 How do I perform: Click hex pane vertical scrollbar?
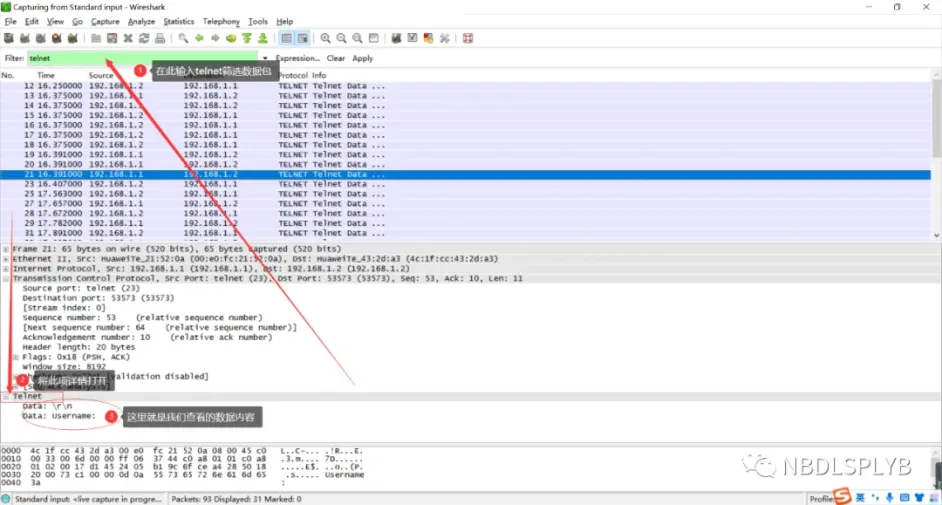click(937, 468)
